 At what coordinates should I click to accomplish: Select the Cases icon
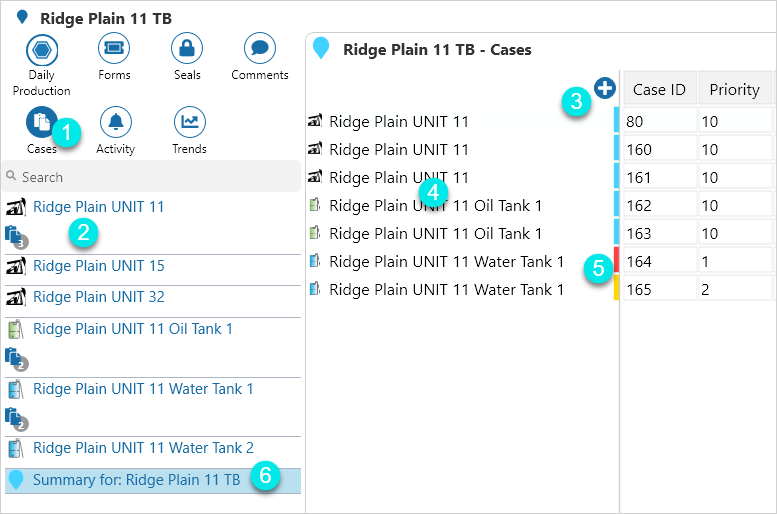[x=41, y=122]
